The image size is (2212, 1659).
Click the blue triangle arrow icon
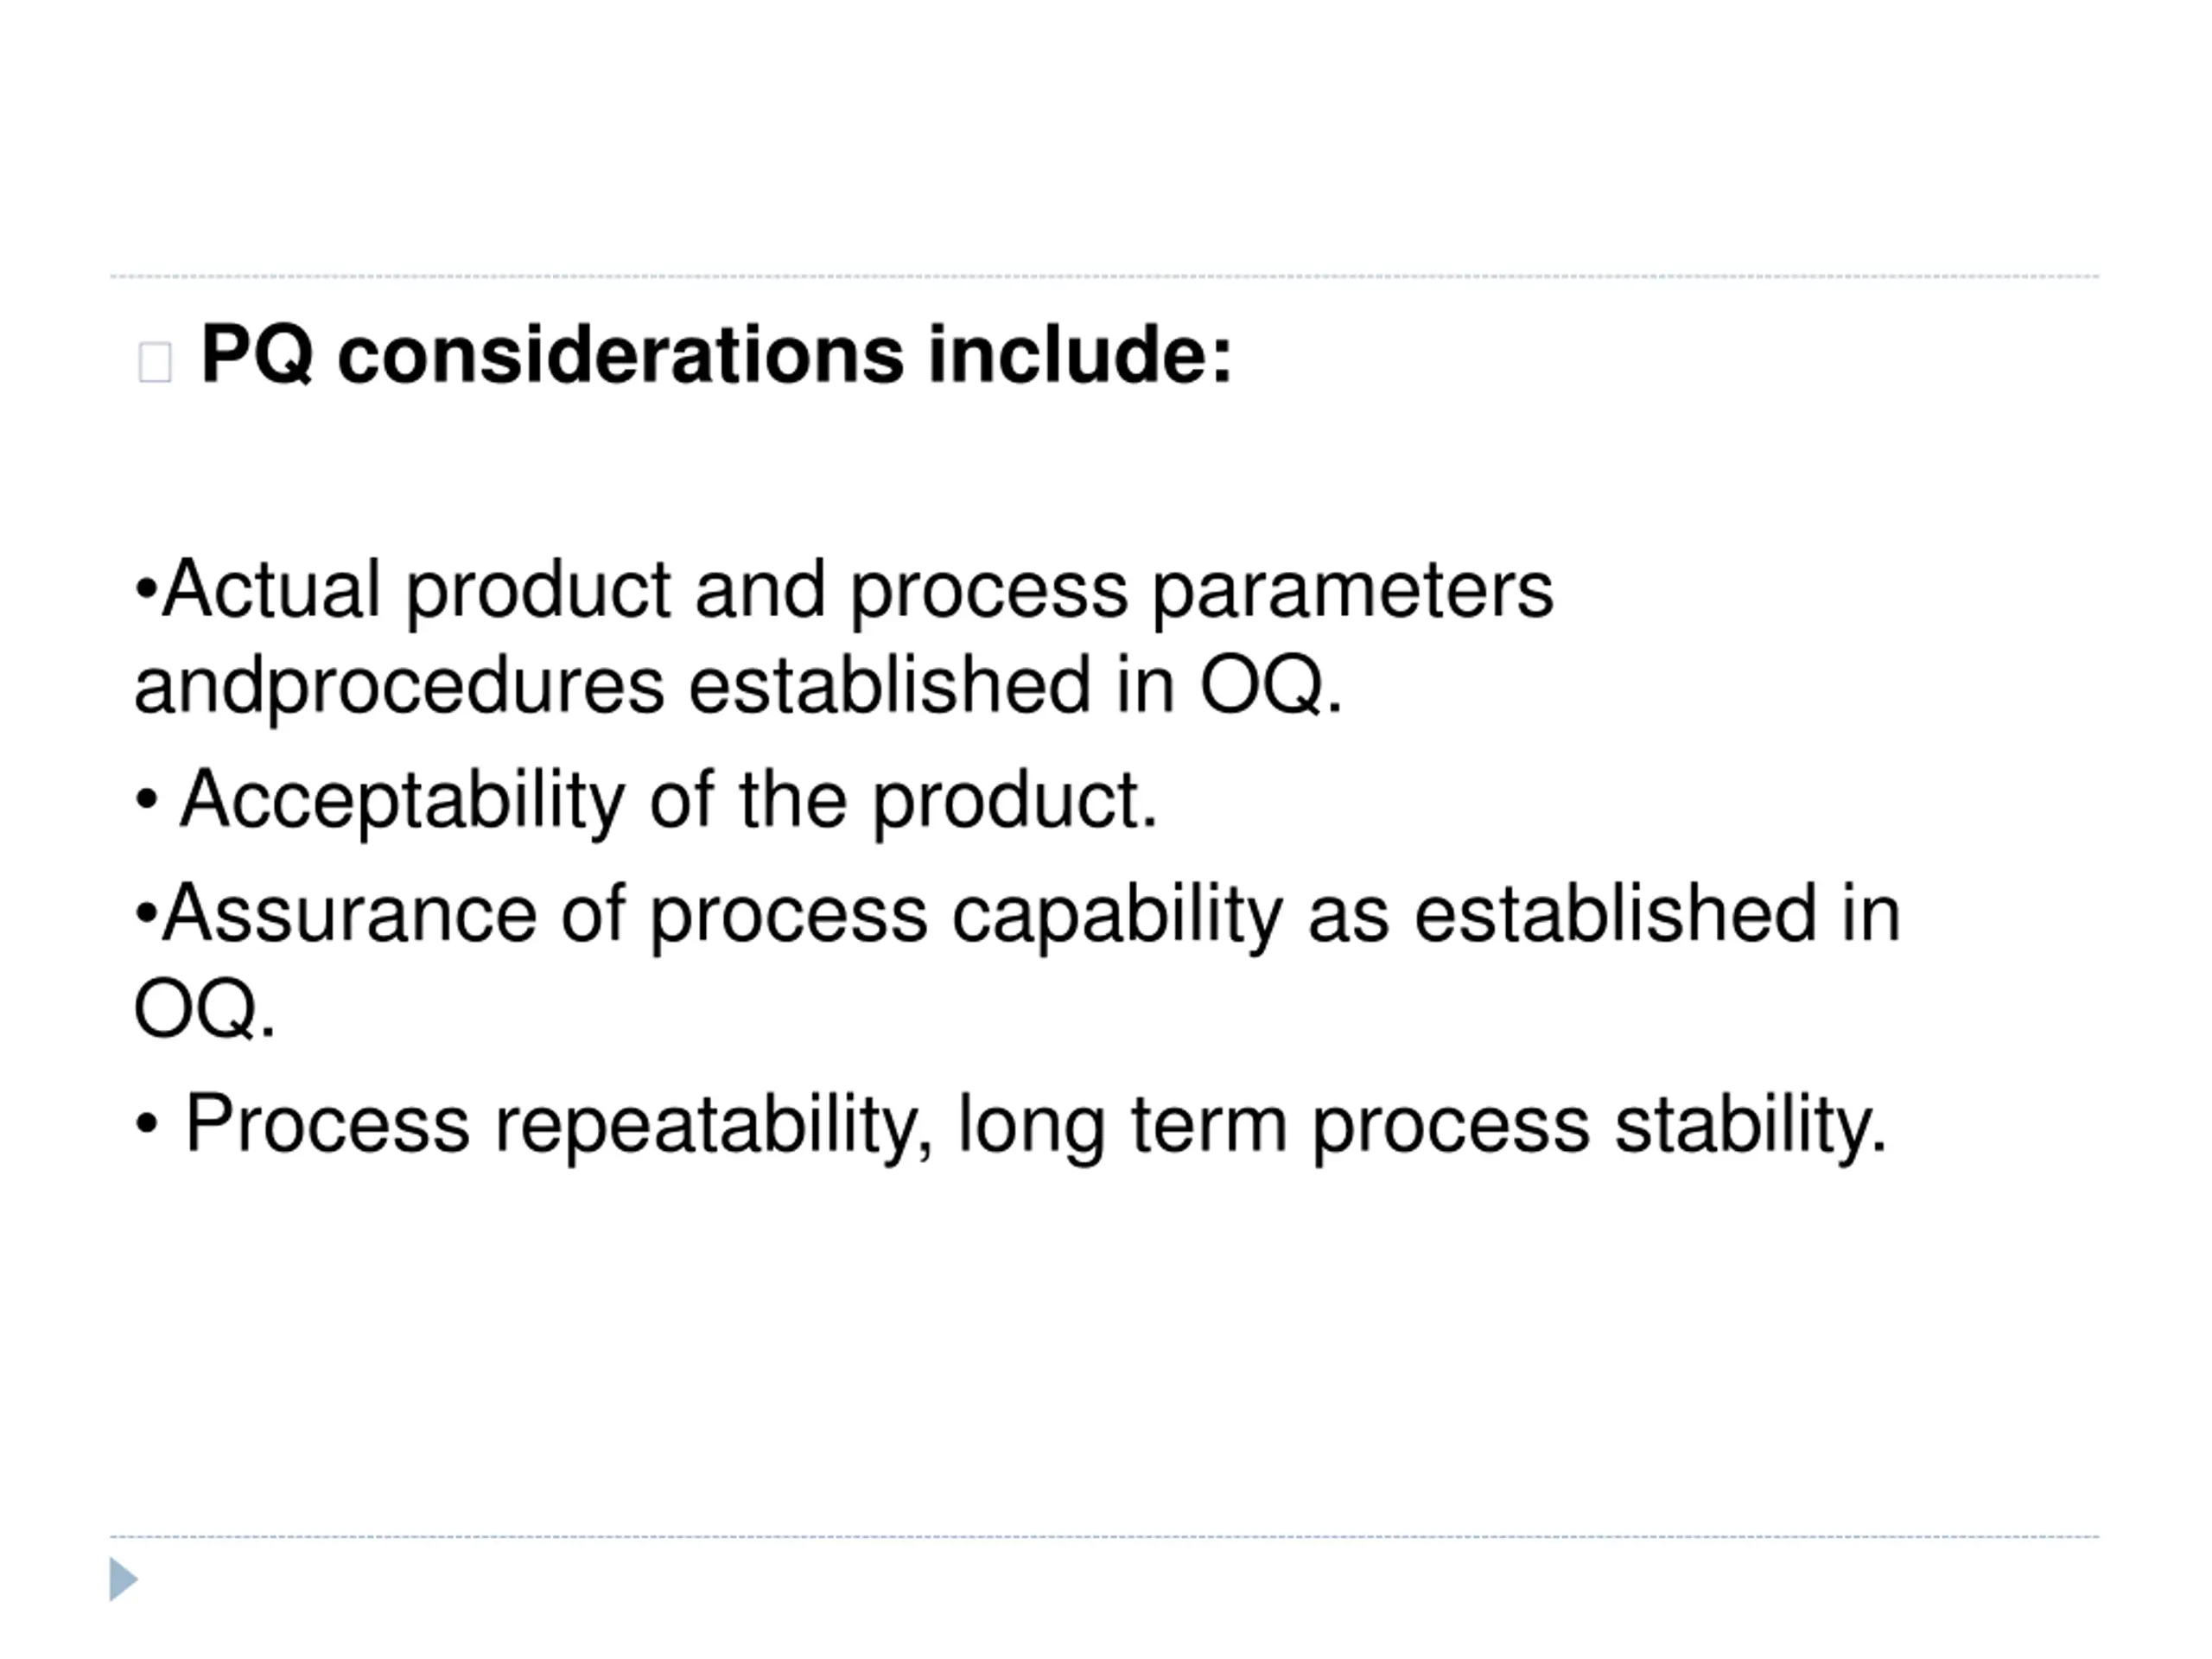[x=123, y=1579]
